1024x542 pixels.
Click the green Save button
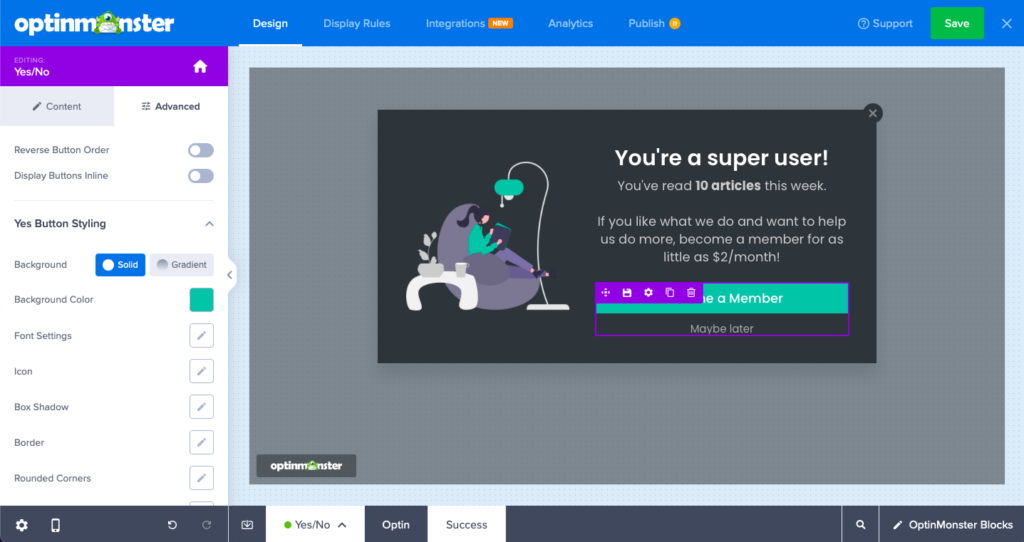point(957,24)
